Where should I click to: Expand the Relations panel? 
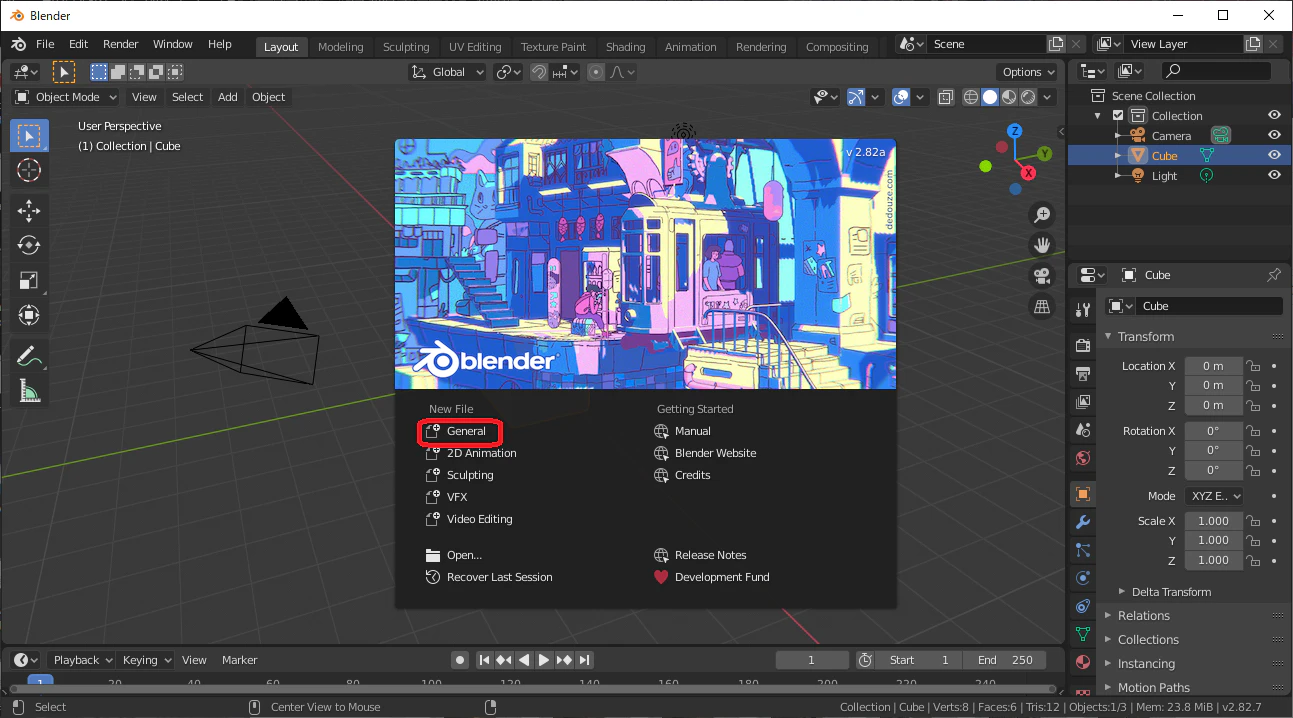(x=1144, y=616)
